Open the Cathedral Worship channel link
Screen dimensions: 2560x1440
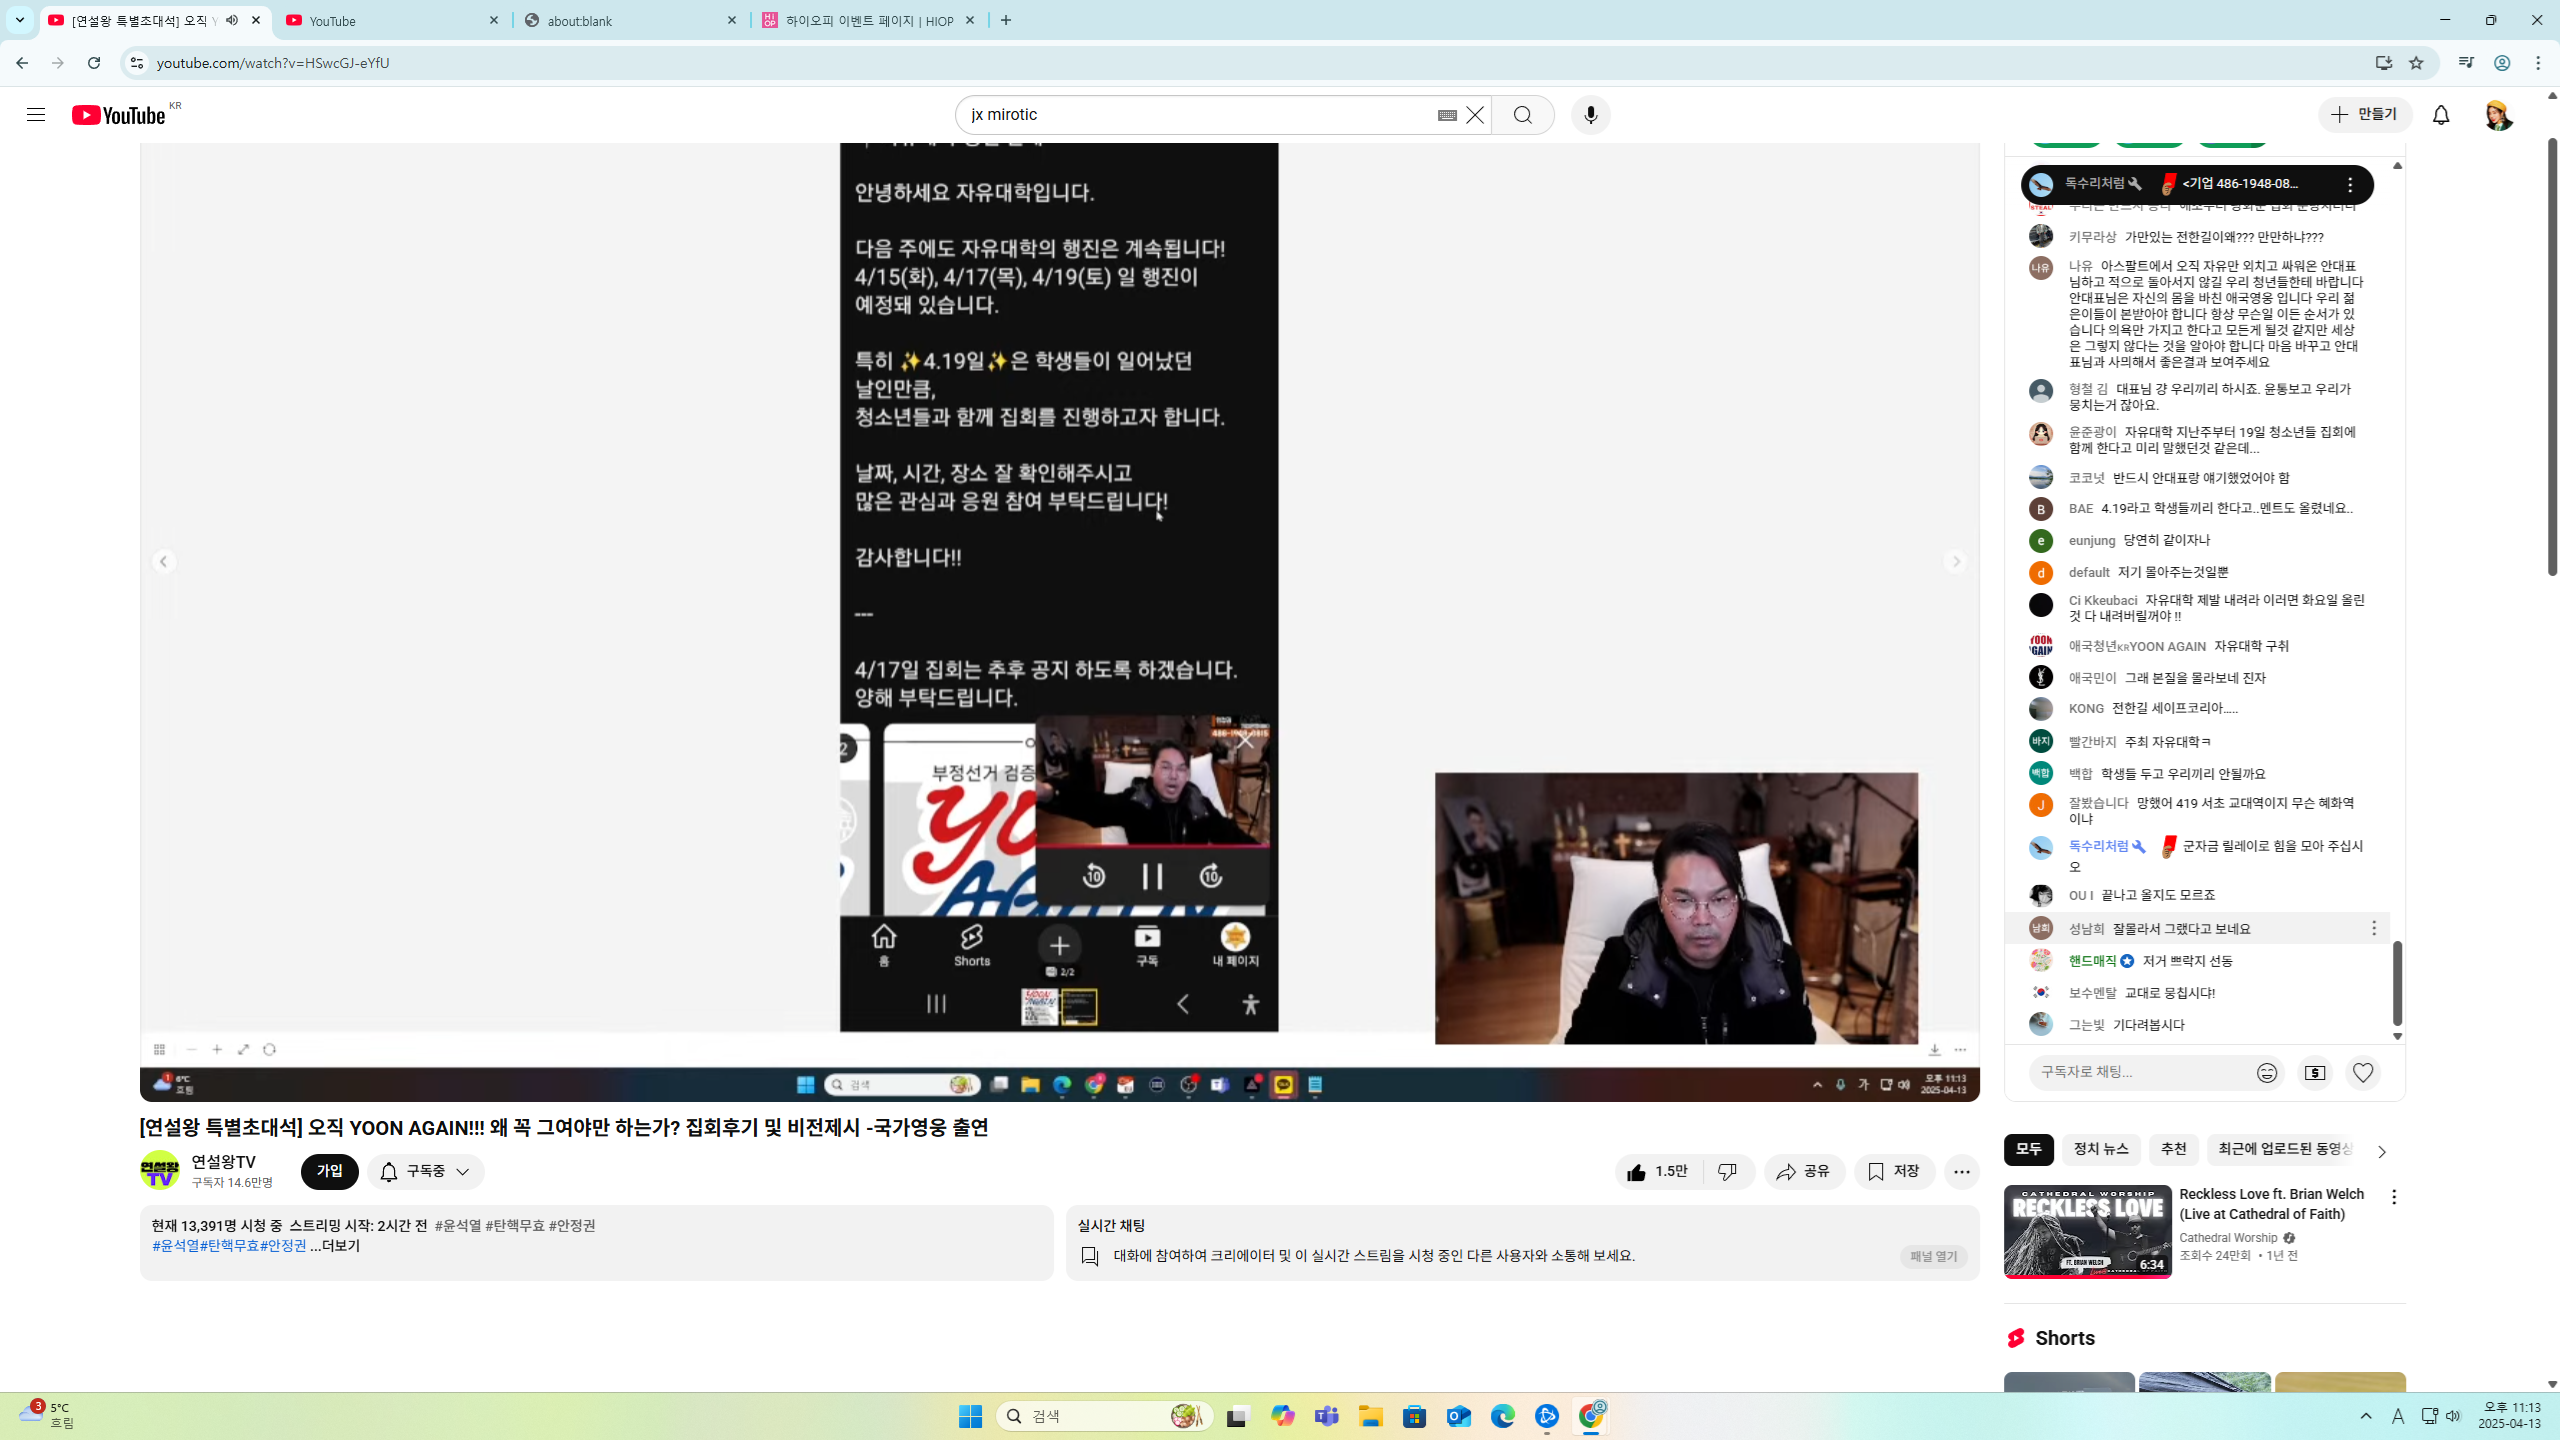point(2228,1238)
